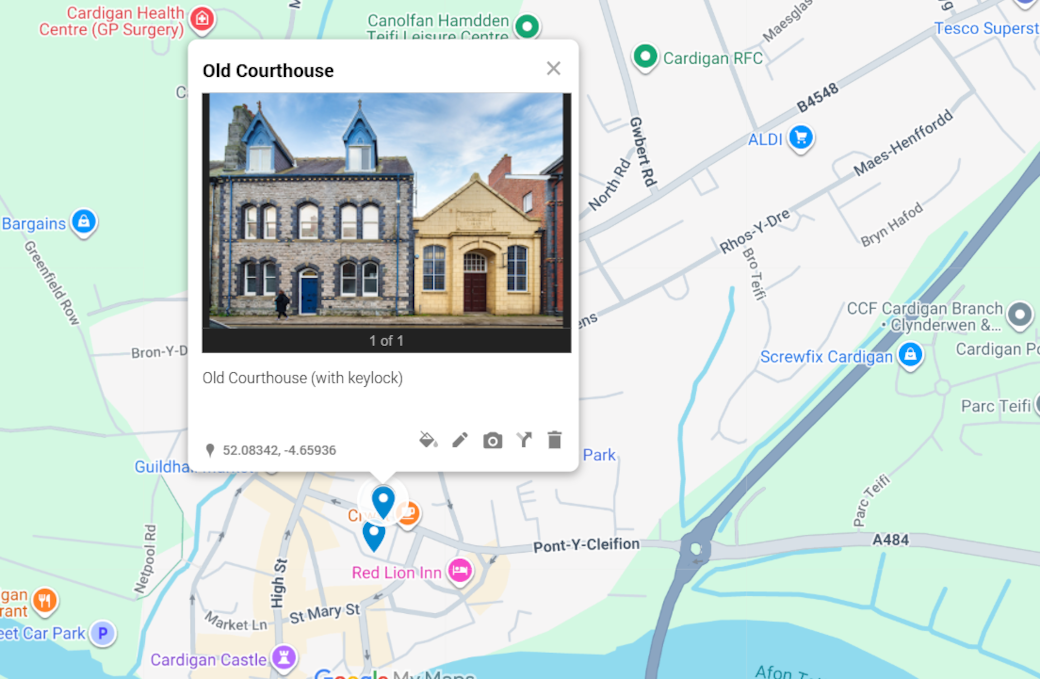Click the Bargains shop marker icon
This screenshot has height=679, width=1040.
pyautogui.click(x=84, y=222)
